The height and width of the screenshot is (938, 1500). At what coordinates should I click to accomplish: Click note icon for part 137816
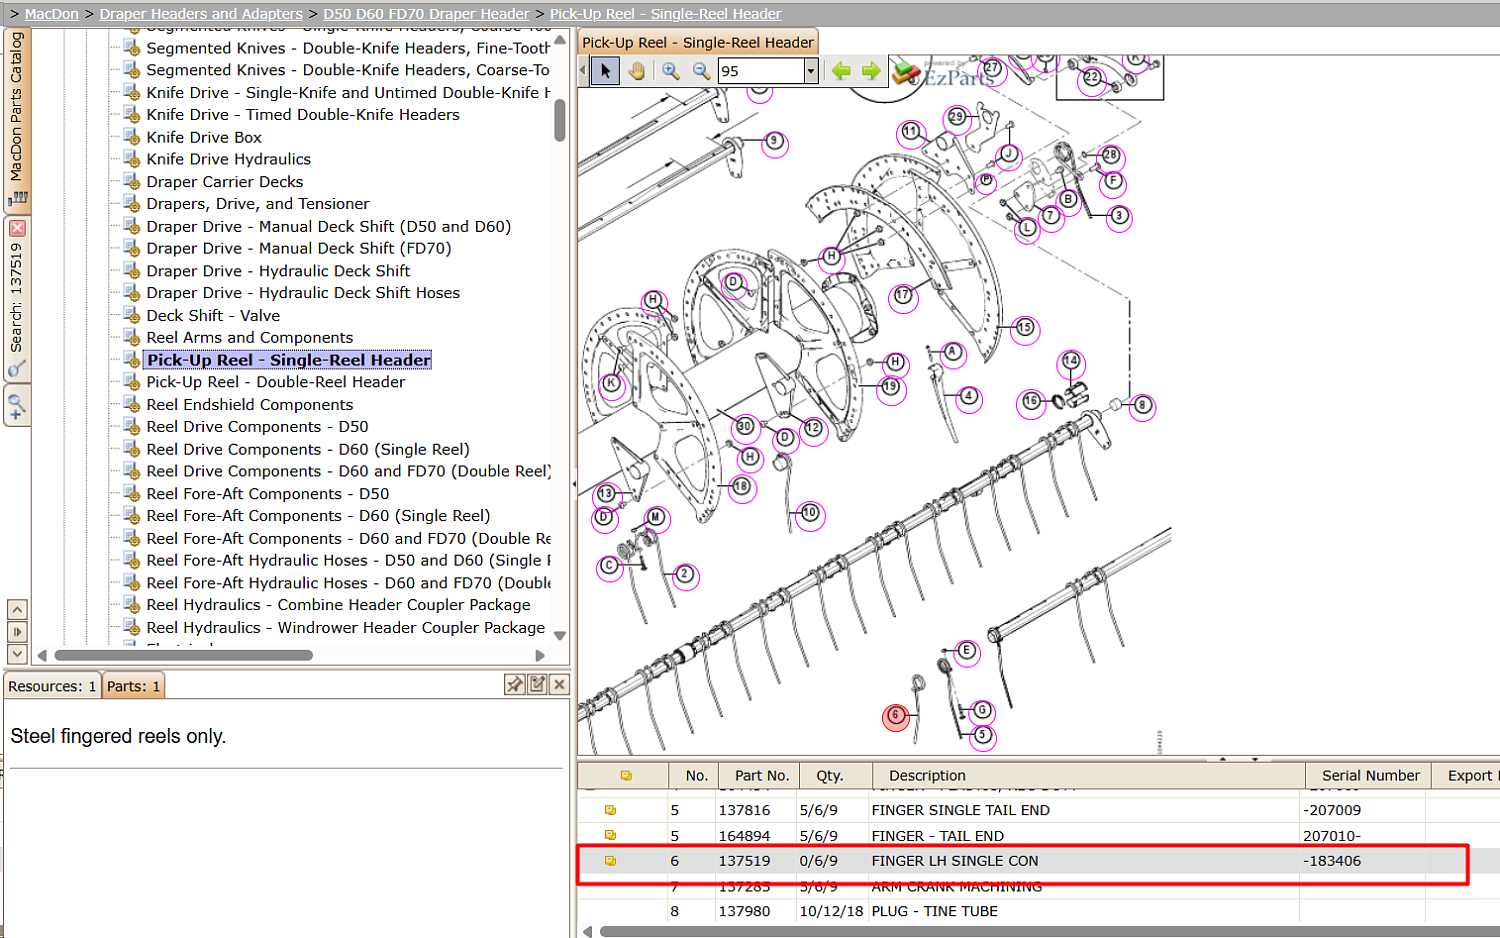click(610, 810)
